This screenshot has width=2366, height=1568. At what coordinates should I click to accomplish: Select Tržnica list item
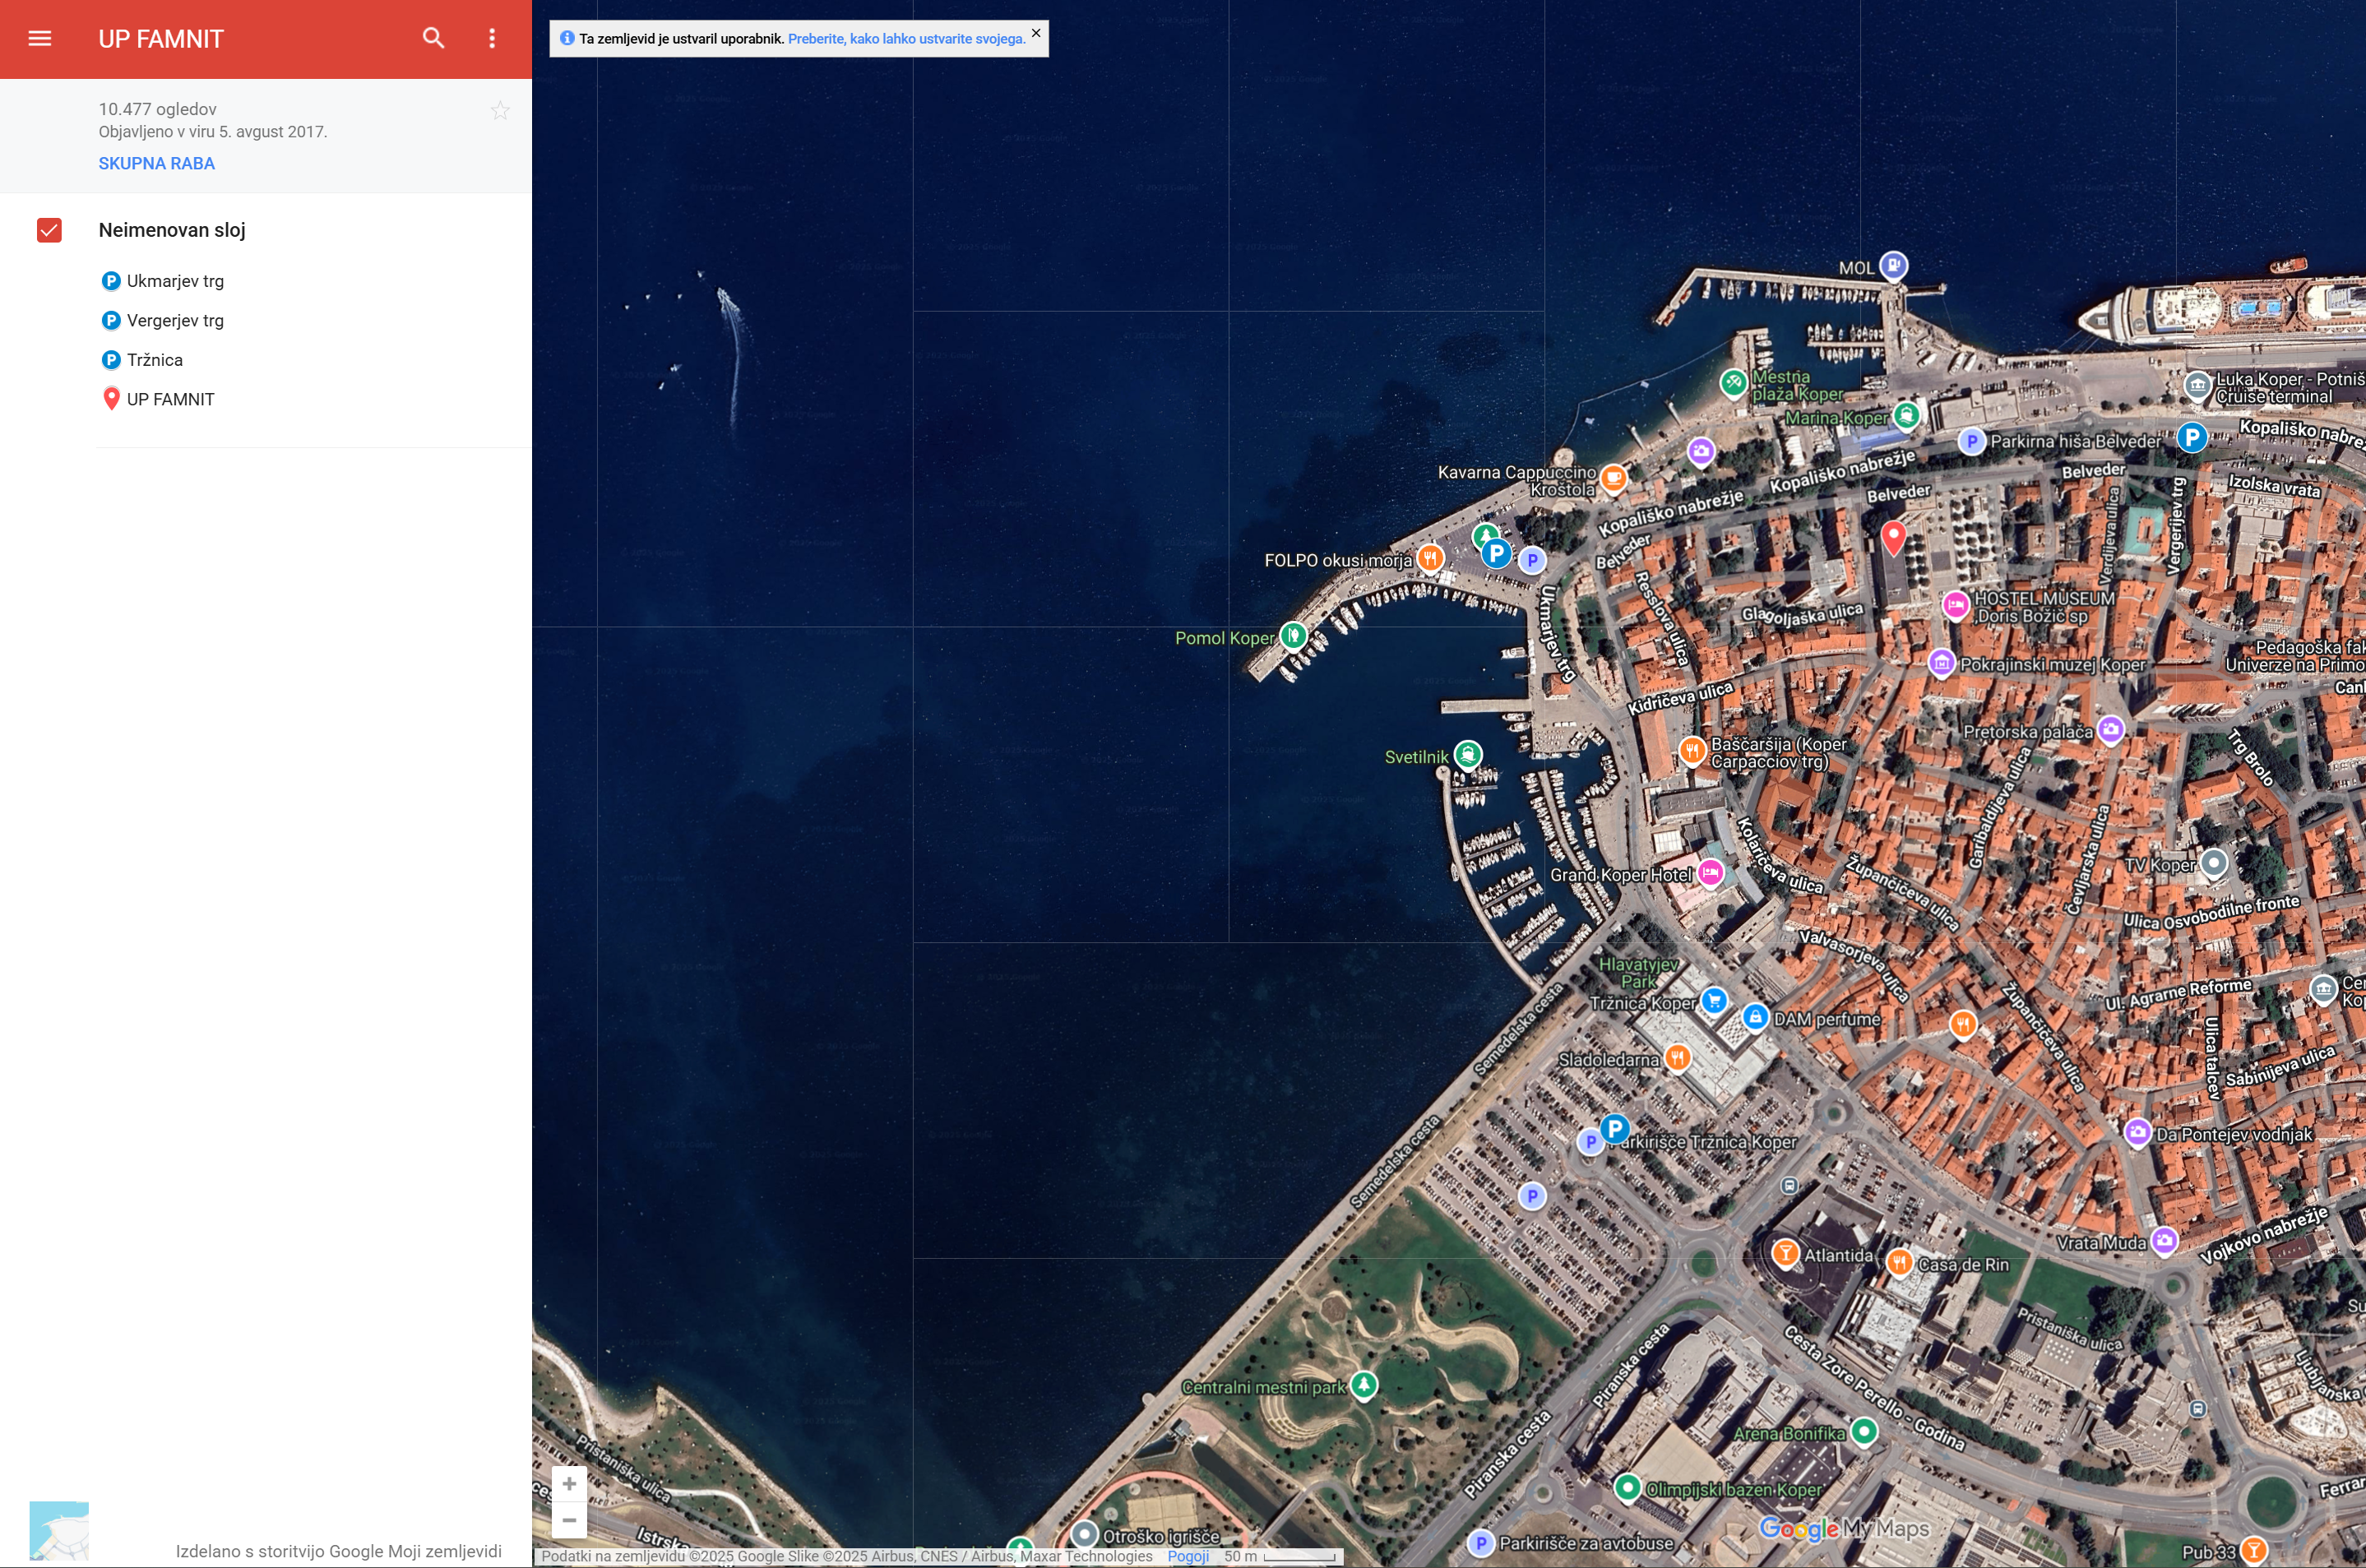pyautogui.click(x=154, y=360)
